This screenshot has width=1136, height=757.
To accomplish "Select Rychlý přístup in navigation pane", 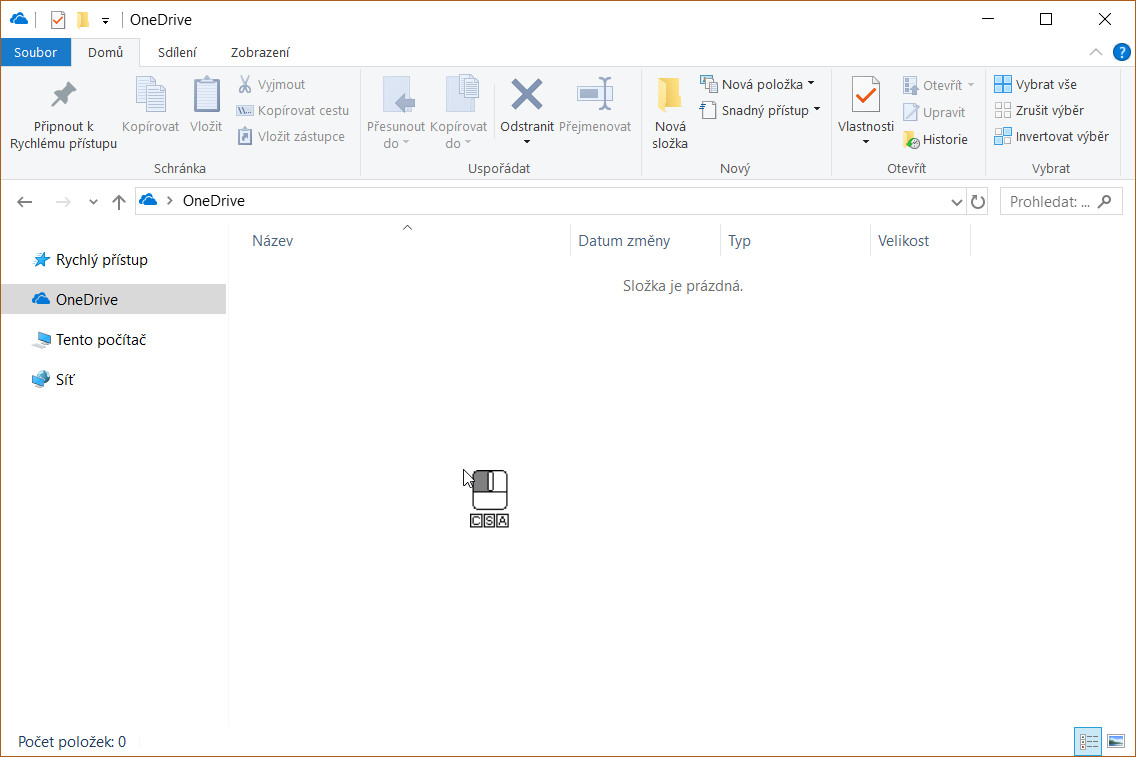I will pyautogui.click(x=91, y=259).
